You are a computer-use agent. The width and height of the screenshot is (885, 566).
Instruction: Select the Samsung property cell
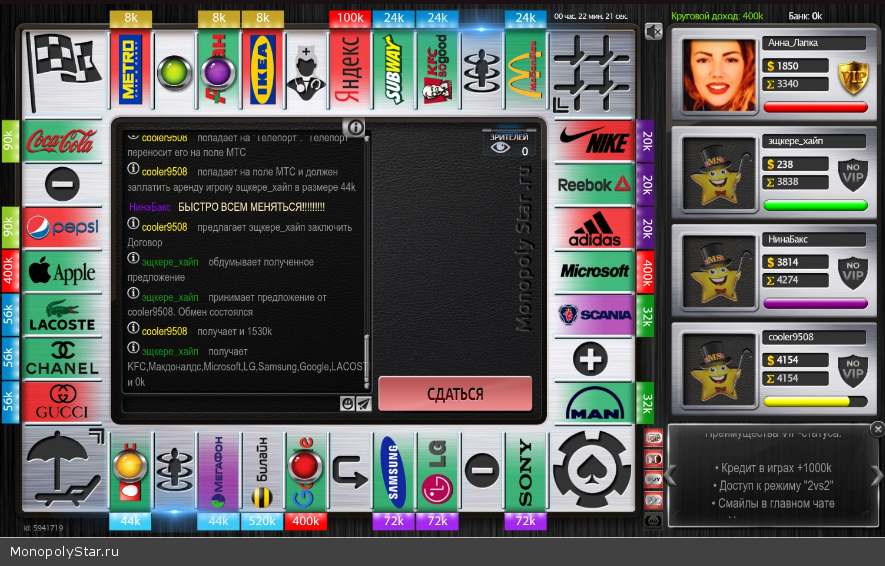pos(394,472)
